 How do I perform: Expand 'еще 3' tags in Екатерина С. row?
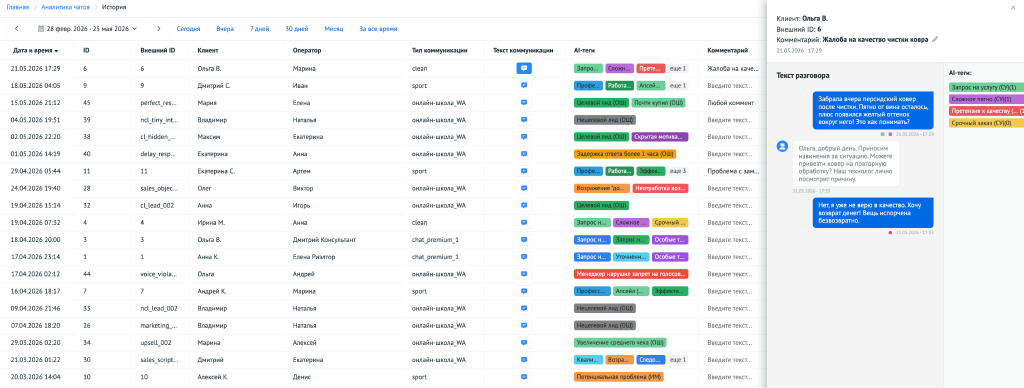[678, 171]
